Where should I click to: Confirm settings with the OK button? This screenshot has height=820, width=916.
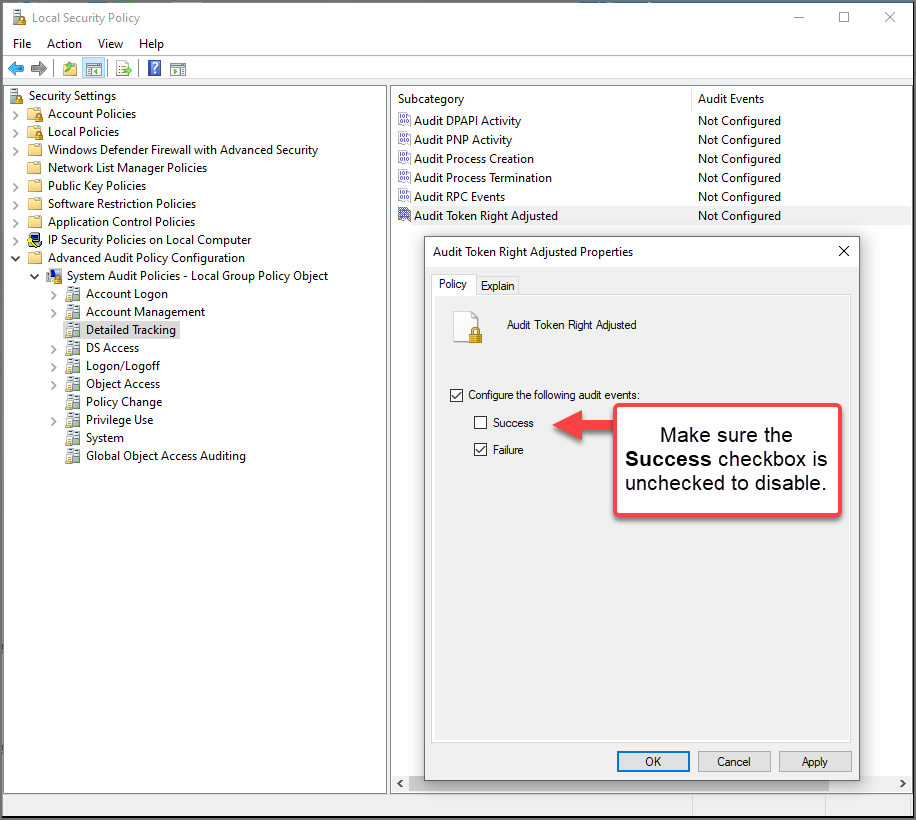click(x=653, y=761)
